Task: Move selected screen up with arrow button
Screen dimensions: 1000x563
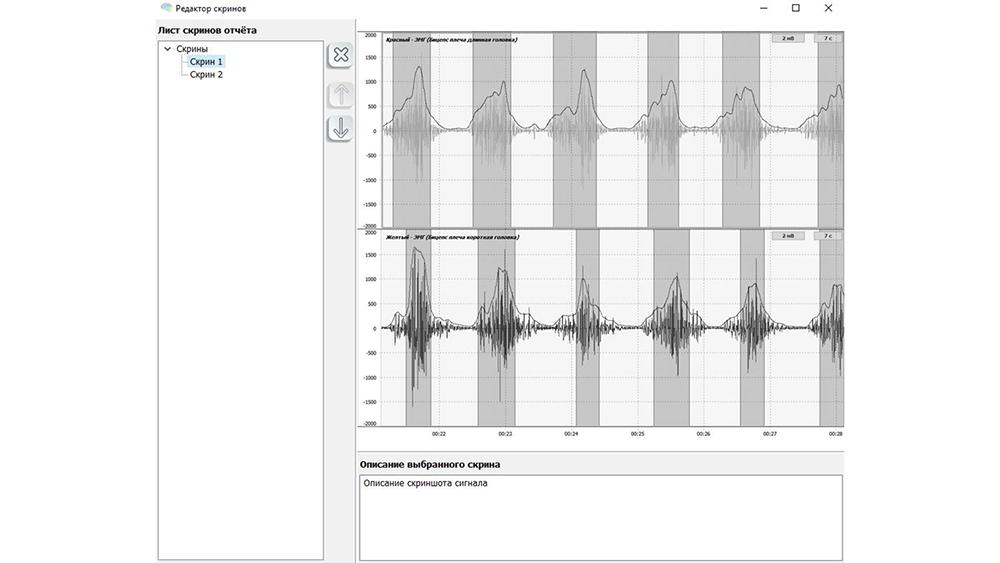Action: point(341,94)
